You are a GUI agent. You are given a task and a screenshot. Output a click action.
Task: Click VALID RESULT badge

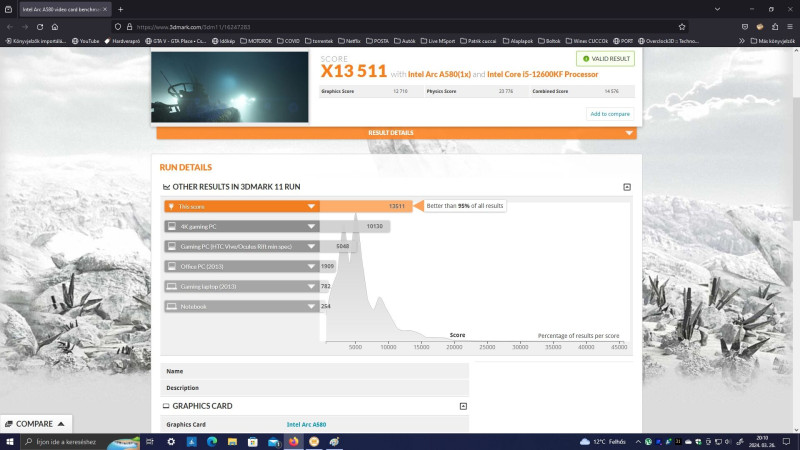[x=606, y=59]
